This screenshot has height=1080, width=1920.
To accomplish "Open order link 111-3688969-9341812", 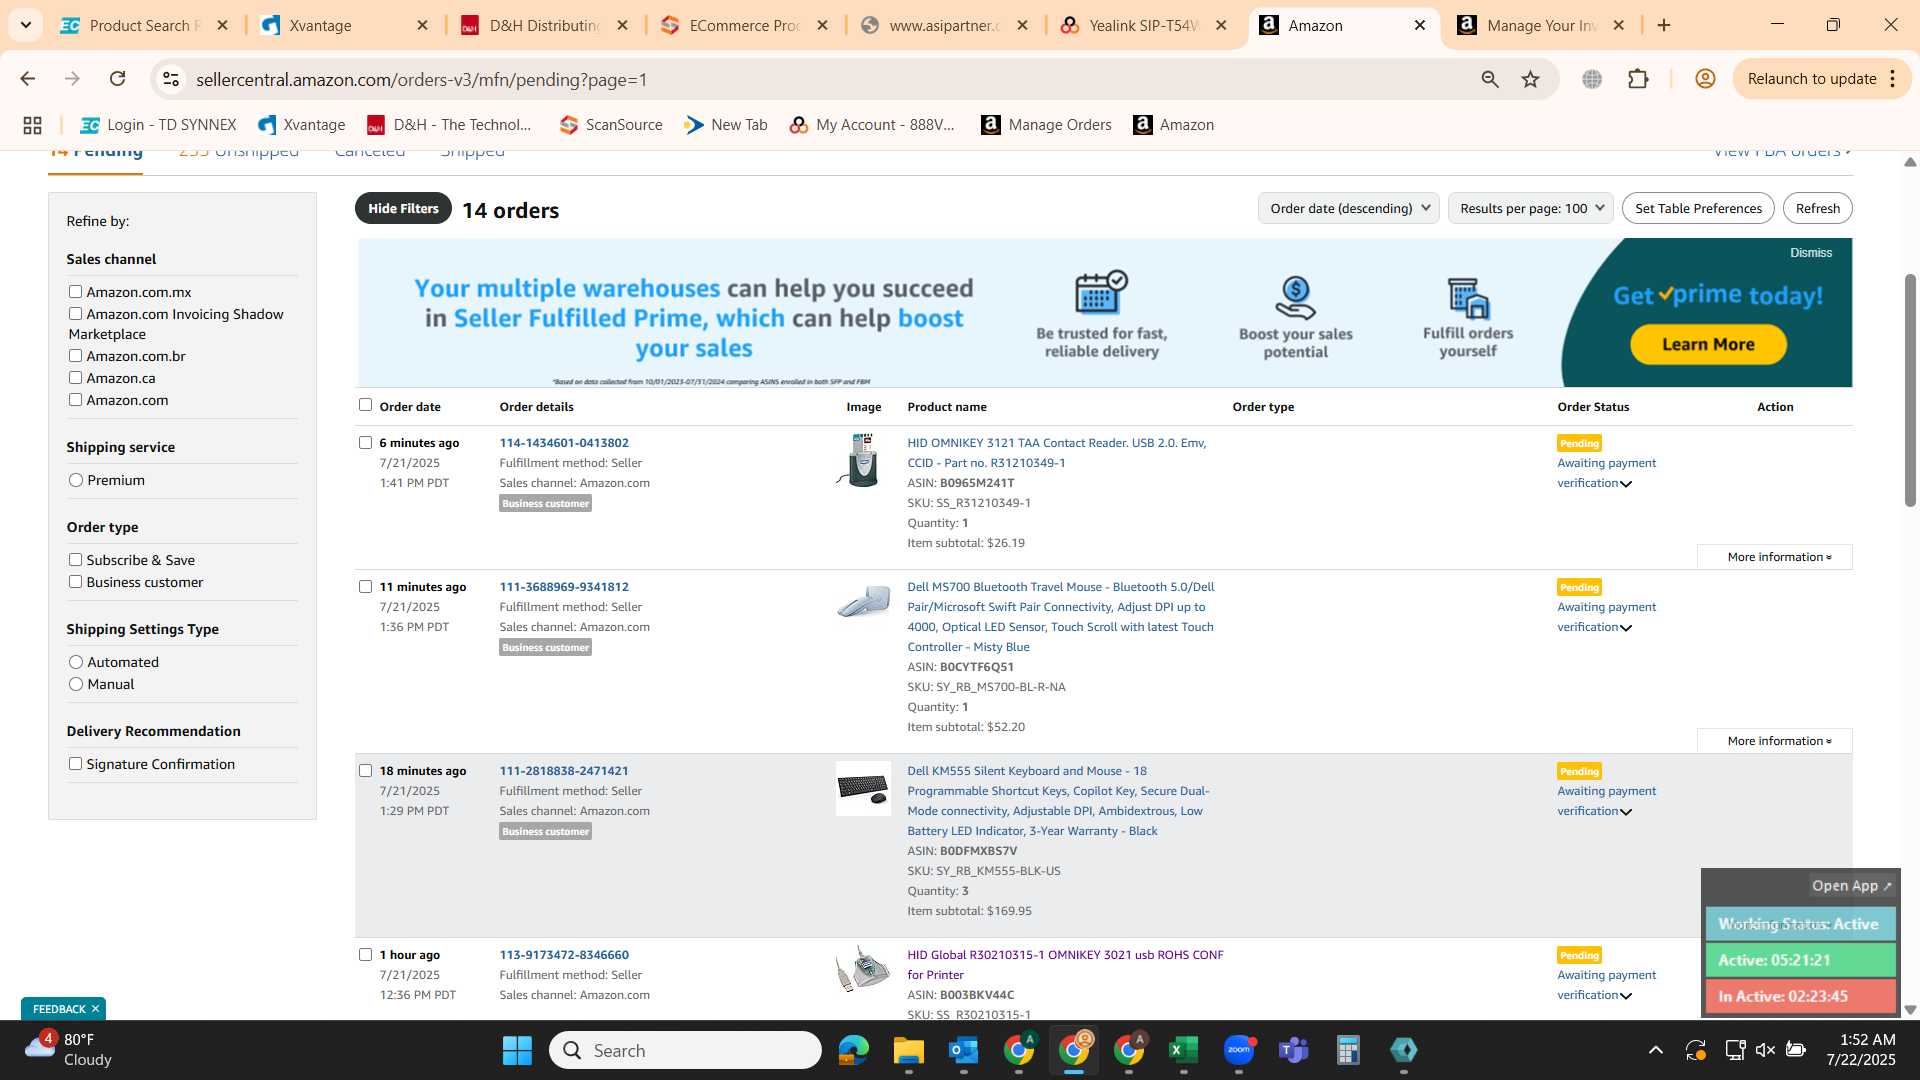I will pyautogui.click(x=564, y=587).
